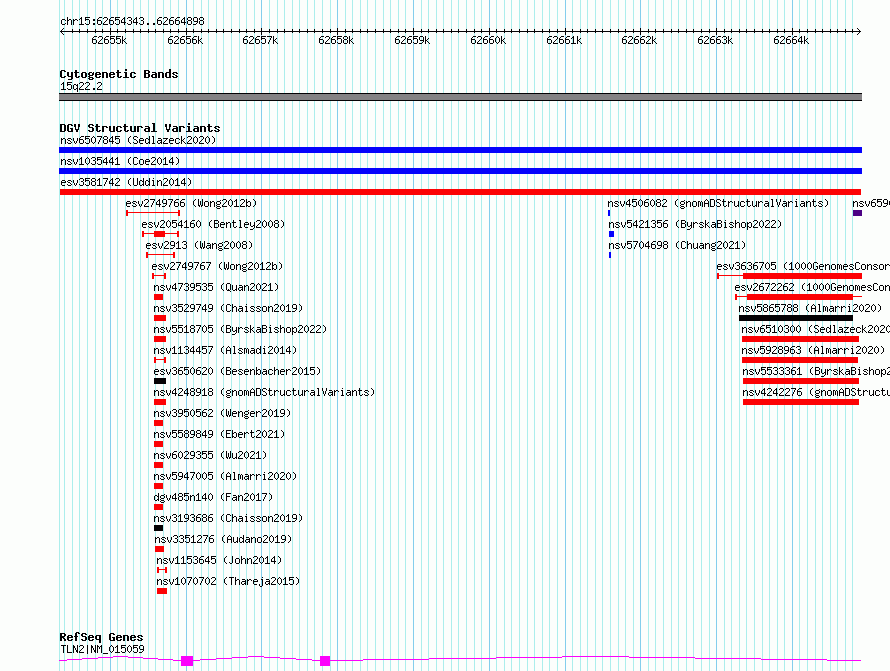Click the Cytogenetic Bands track title
The width and height of the screenshot is (890, 671).
coord(119,74)
